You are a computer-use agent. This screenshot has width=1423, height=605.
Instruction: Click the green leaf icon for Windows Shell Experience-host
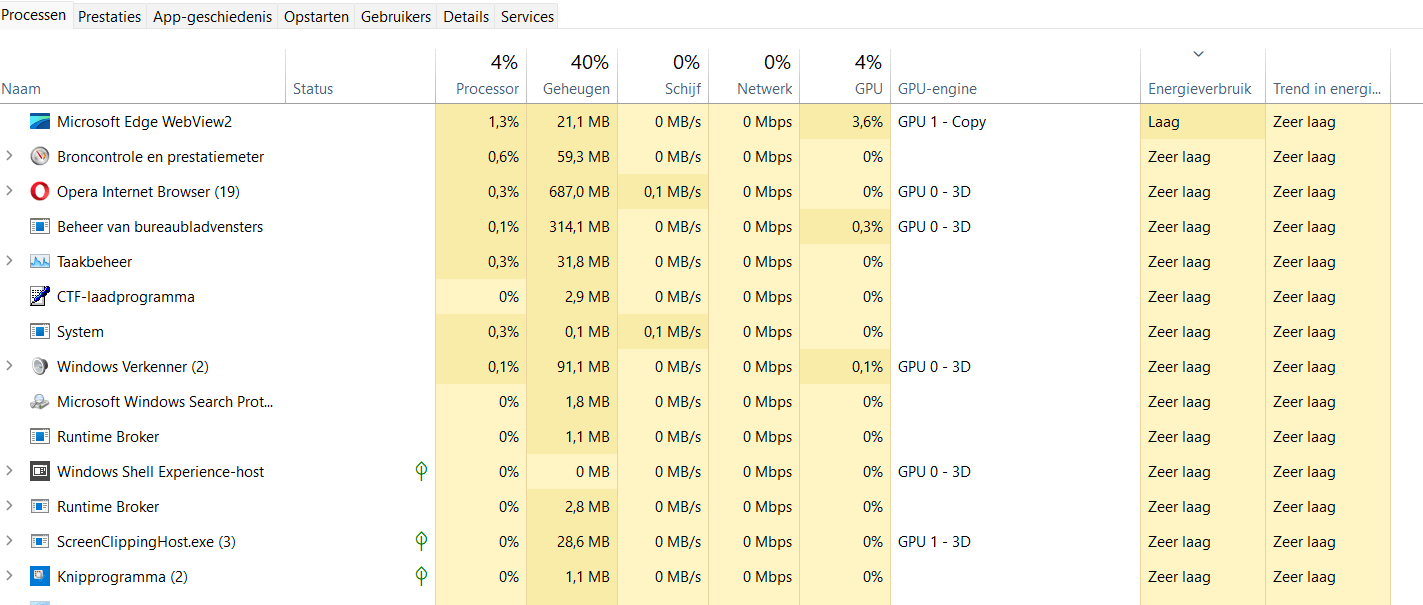coord(422,471)
